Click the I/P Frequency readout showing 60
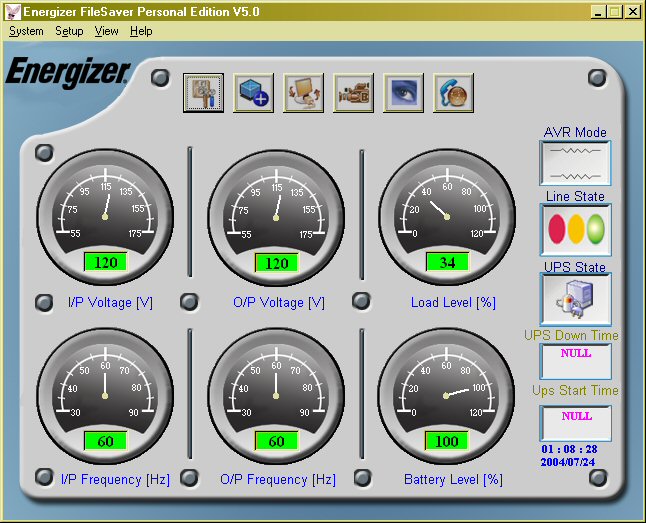The image size is (646, 523). pyautogui.click(x=105, y=441)
